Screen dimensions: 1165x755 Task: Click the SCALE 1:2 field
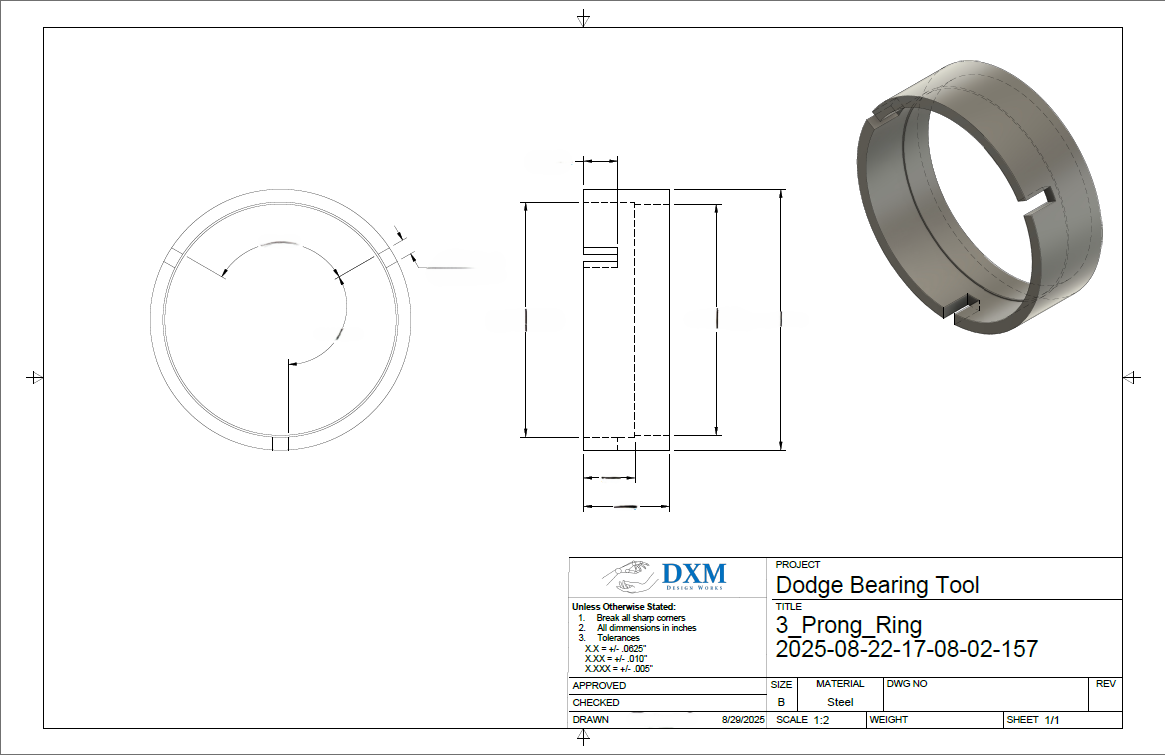[802, 720]
